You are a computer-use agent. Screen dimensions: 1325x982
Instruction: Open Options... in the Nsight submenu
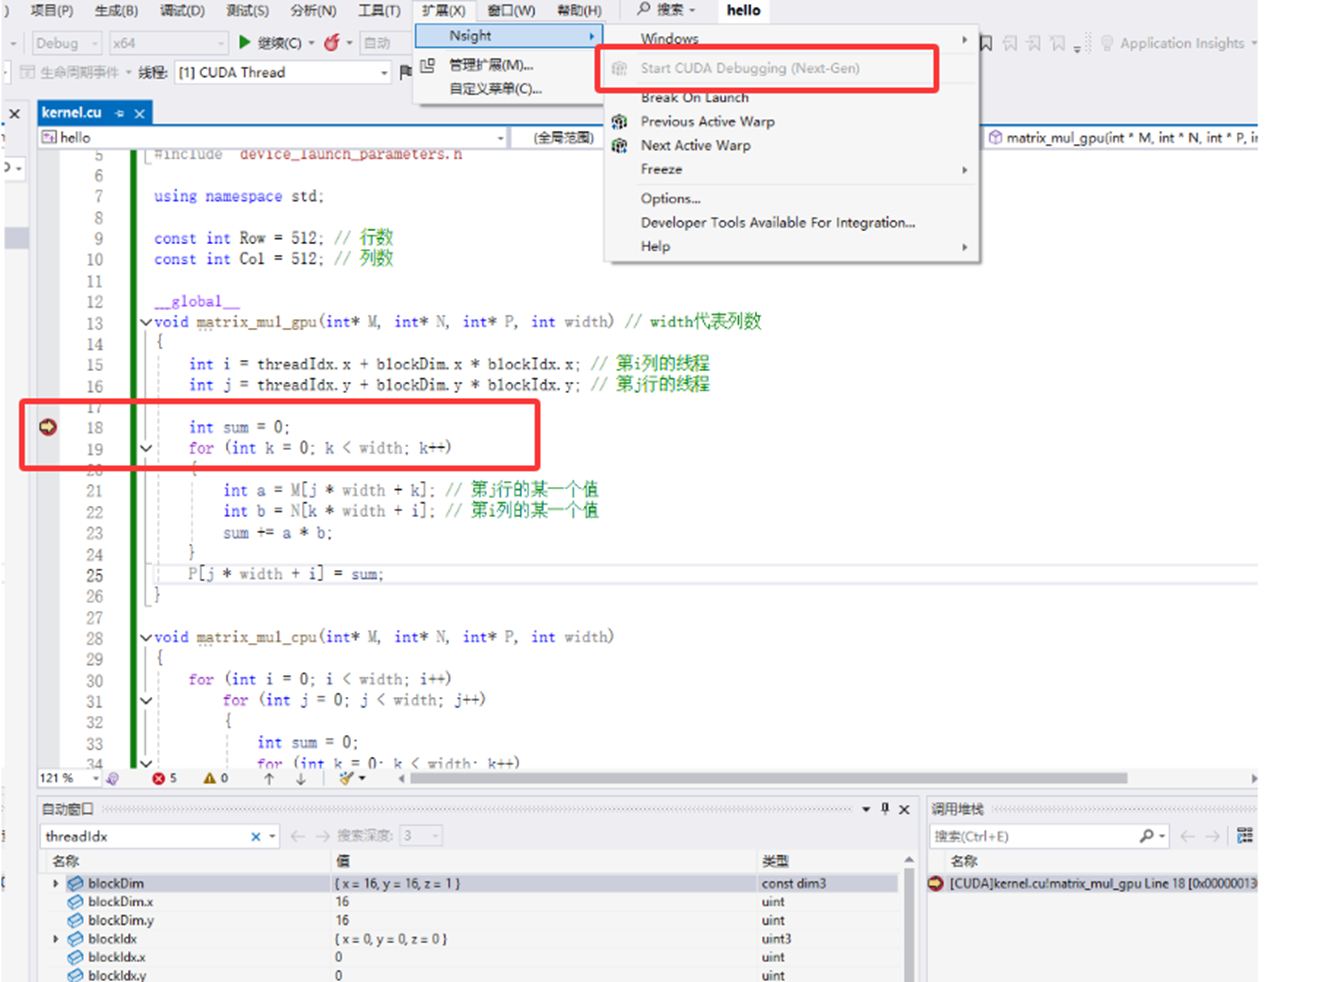[x=670, y=198]
